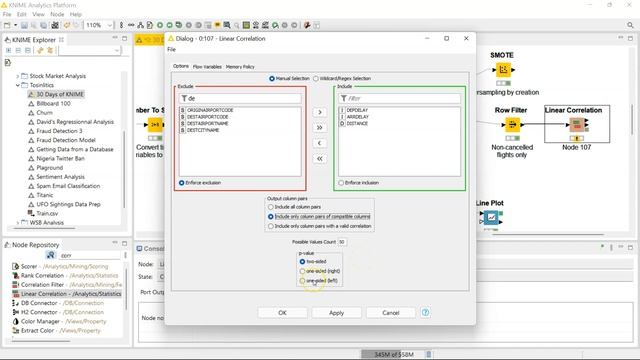
Task: Click the OK button
Action: [x=282, y=313]
